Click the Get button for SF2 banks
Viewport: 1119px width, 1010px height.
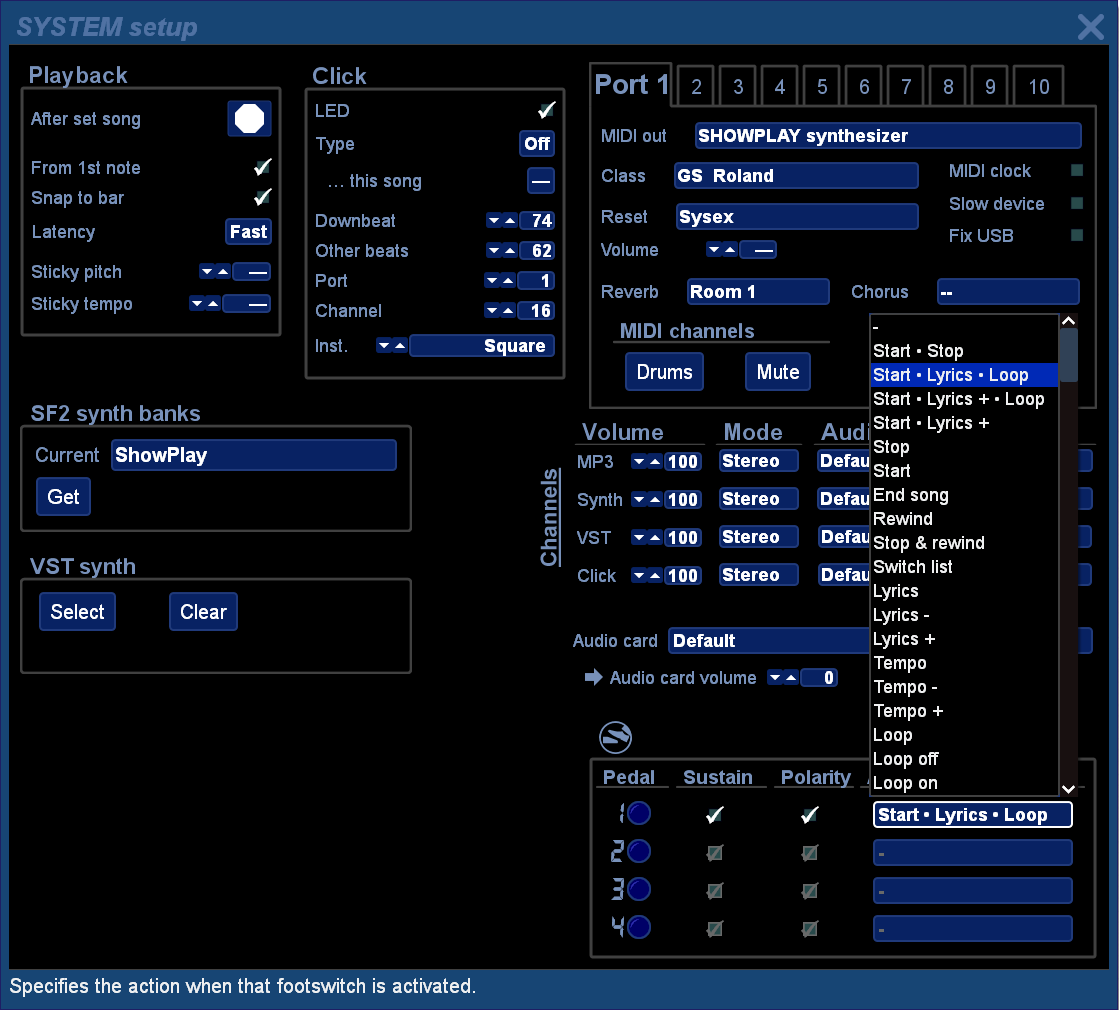63,497
